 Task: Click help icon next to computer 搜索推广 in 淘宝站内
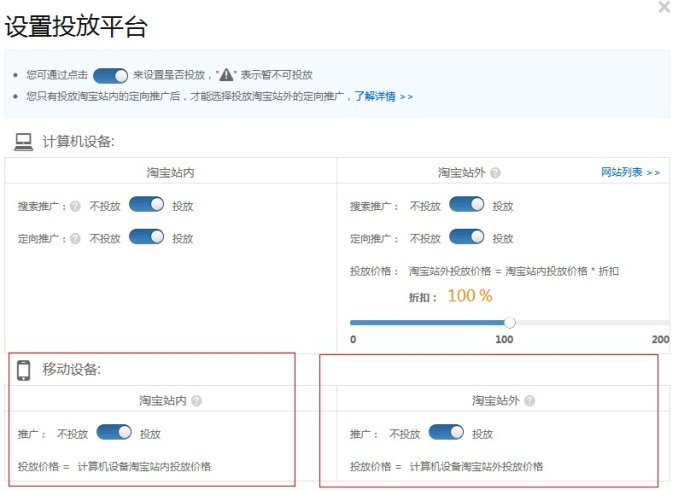(x=75, y=206)
